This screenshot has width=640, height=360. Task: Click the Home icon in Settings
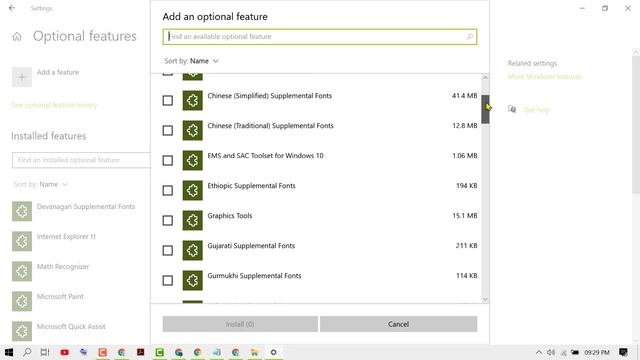17,37
